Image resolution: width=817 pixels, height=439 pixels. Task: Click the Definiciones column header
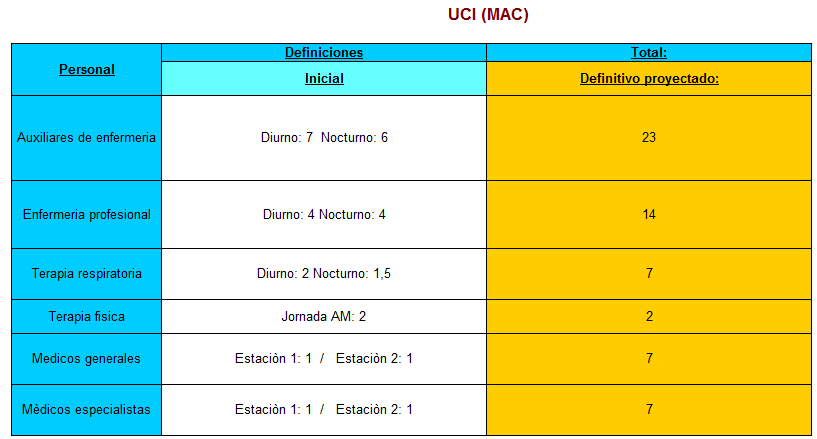tap(324, 52)
